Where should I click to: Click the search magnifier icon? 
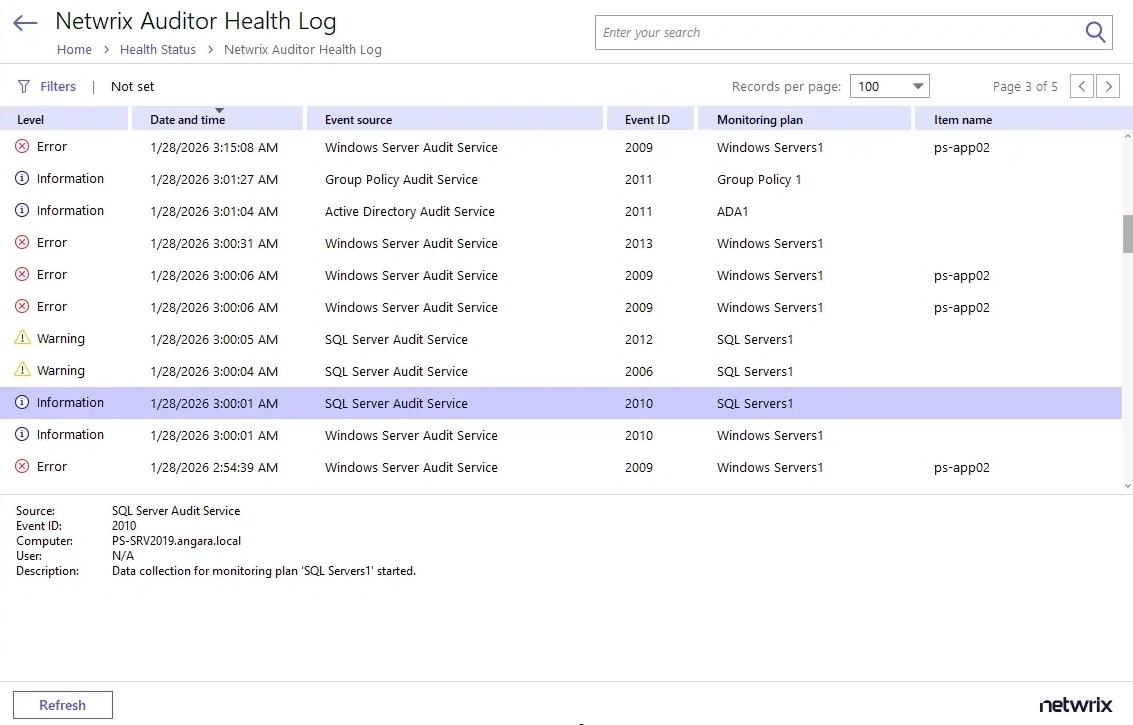(x=1095, y=32)
